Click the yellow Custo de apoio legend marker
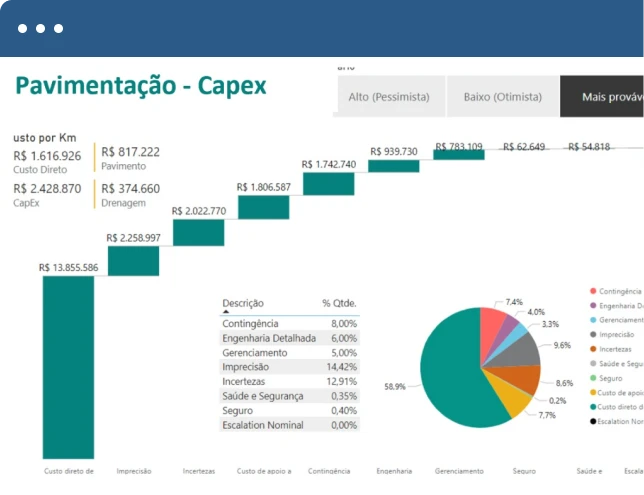This screenshot has height=495, width=644. click(x=593, y=392)
